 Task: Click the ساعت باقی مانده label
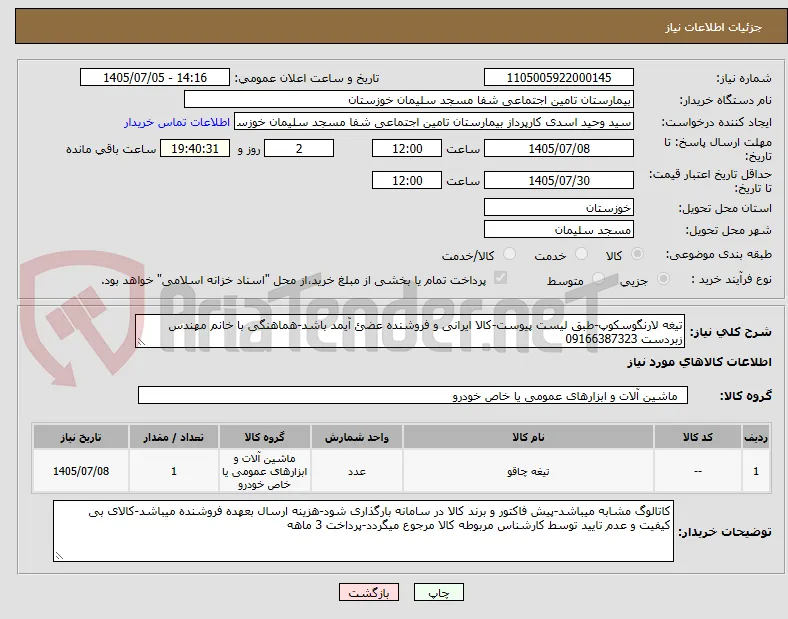click(x=111, y=149)
